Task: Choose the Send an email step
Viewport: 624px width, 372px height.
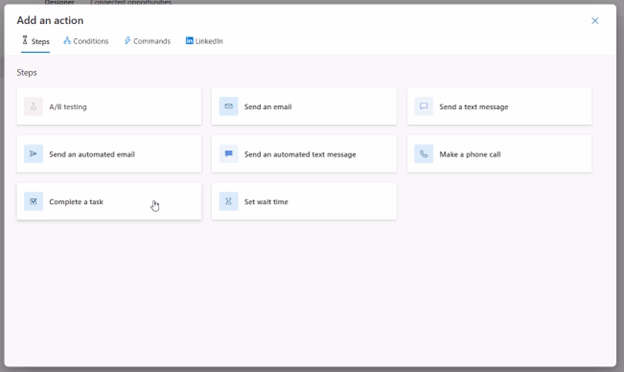Action: (x=304, y=107)
